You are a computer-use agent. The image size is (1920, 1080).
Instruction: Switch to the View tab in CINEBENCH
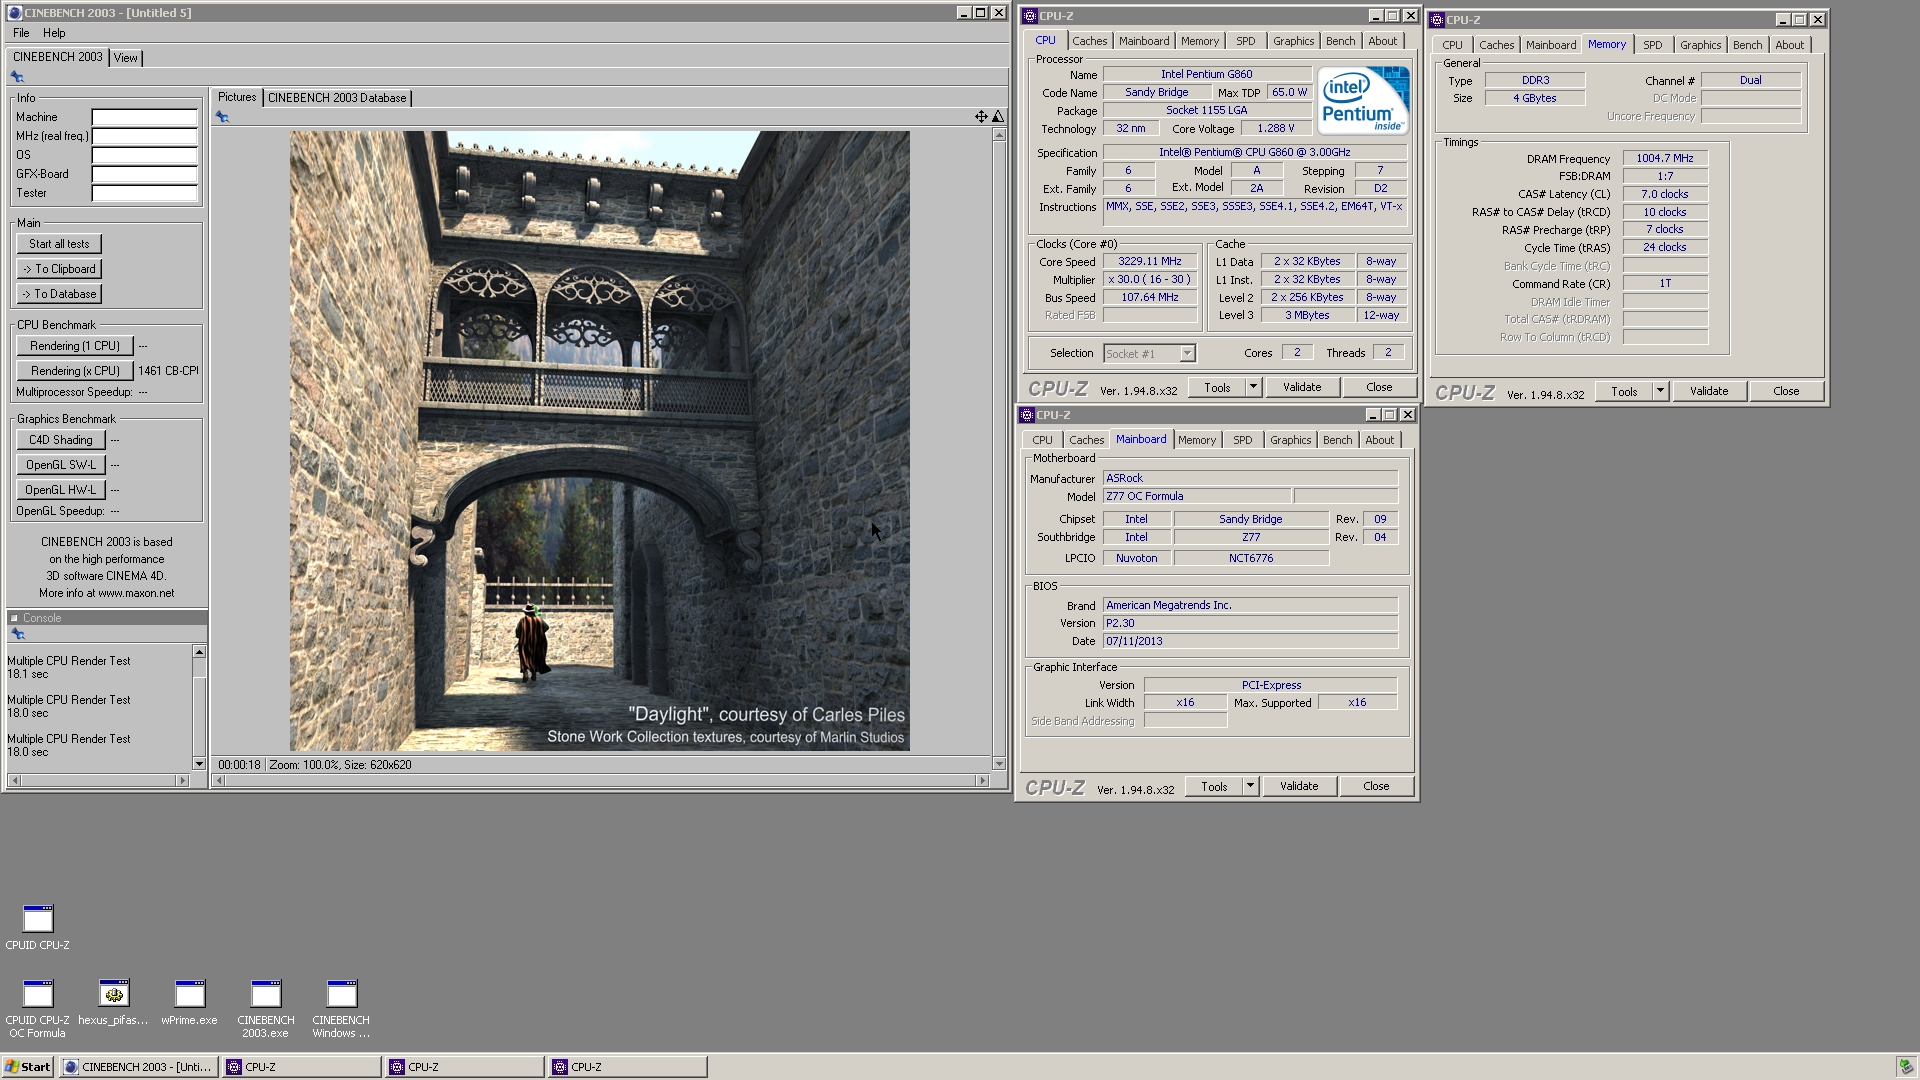coord(125,58)
